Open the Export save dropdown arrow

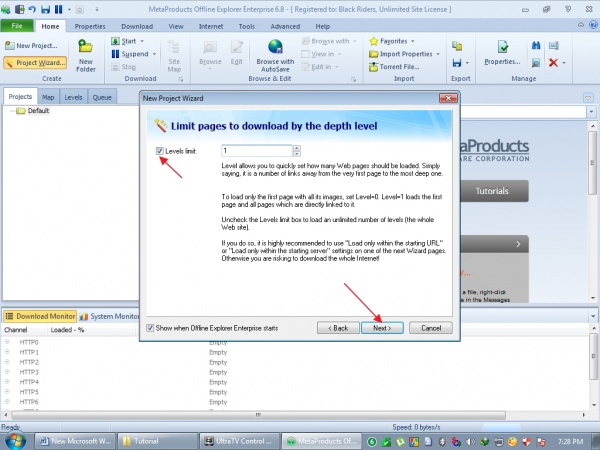[x=467, y=63]
